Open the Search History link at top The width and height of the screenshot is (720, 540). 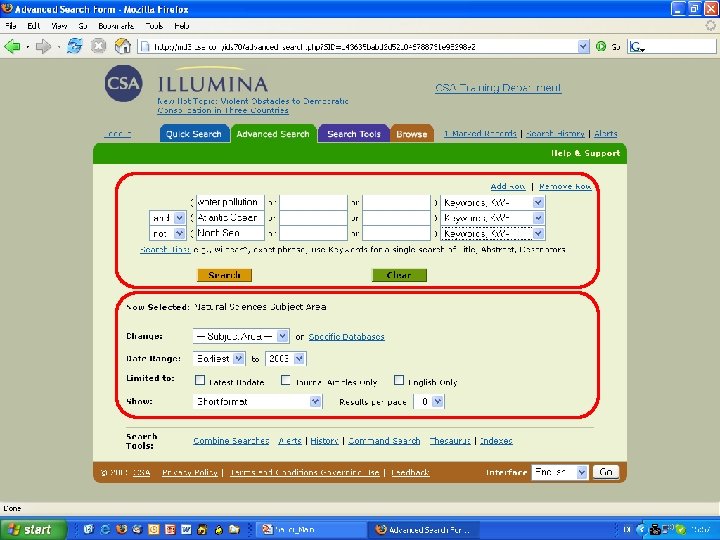point(555,134)
